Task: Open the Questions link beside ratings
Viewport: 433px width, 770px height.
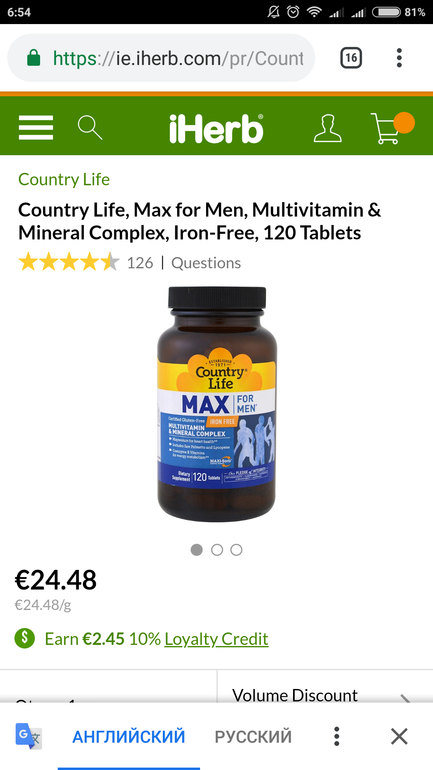Action: (x=206, y=263)
